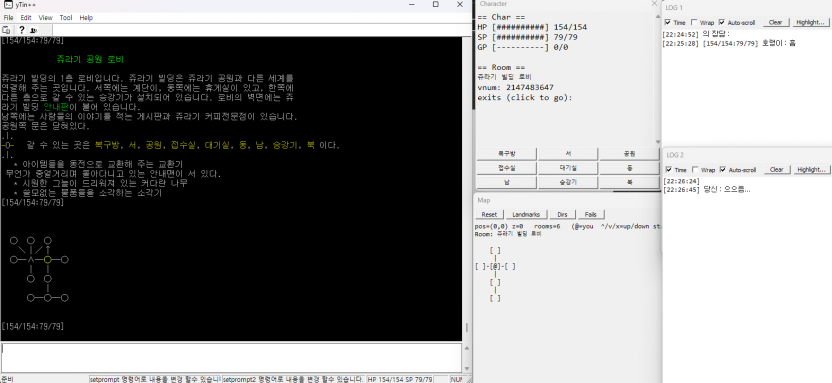Open the Help menu
The width and height of the screenshot is (832, 383).
tap(86, 18)
